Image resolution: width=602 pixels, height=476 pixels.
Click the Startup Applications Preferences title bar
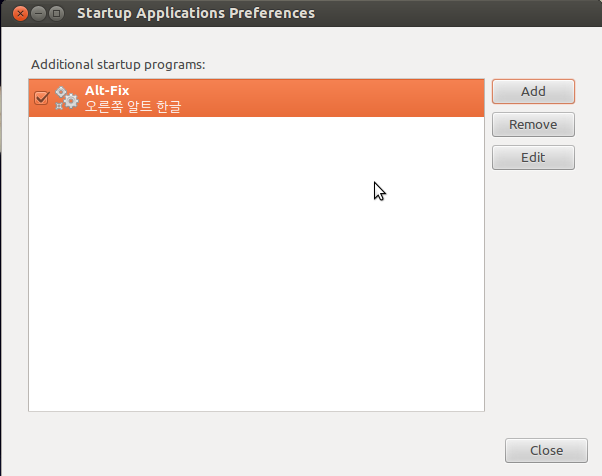click(x=301, y=13)
